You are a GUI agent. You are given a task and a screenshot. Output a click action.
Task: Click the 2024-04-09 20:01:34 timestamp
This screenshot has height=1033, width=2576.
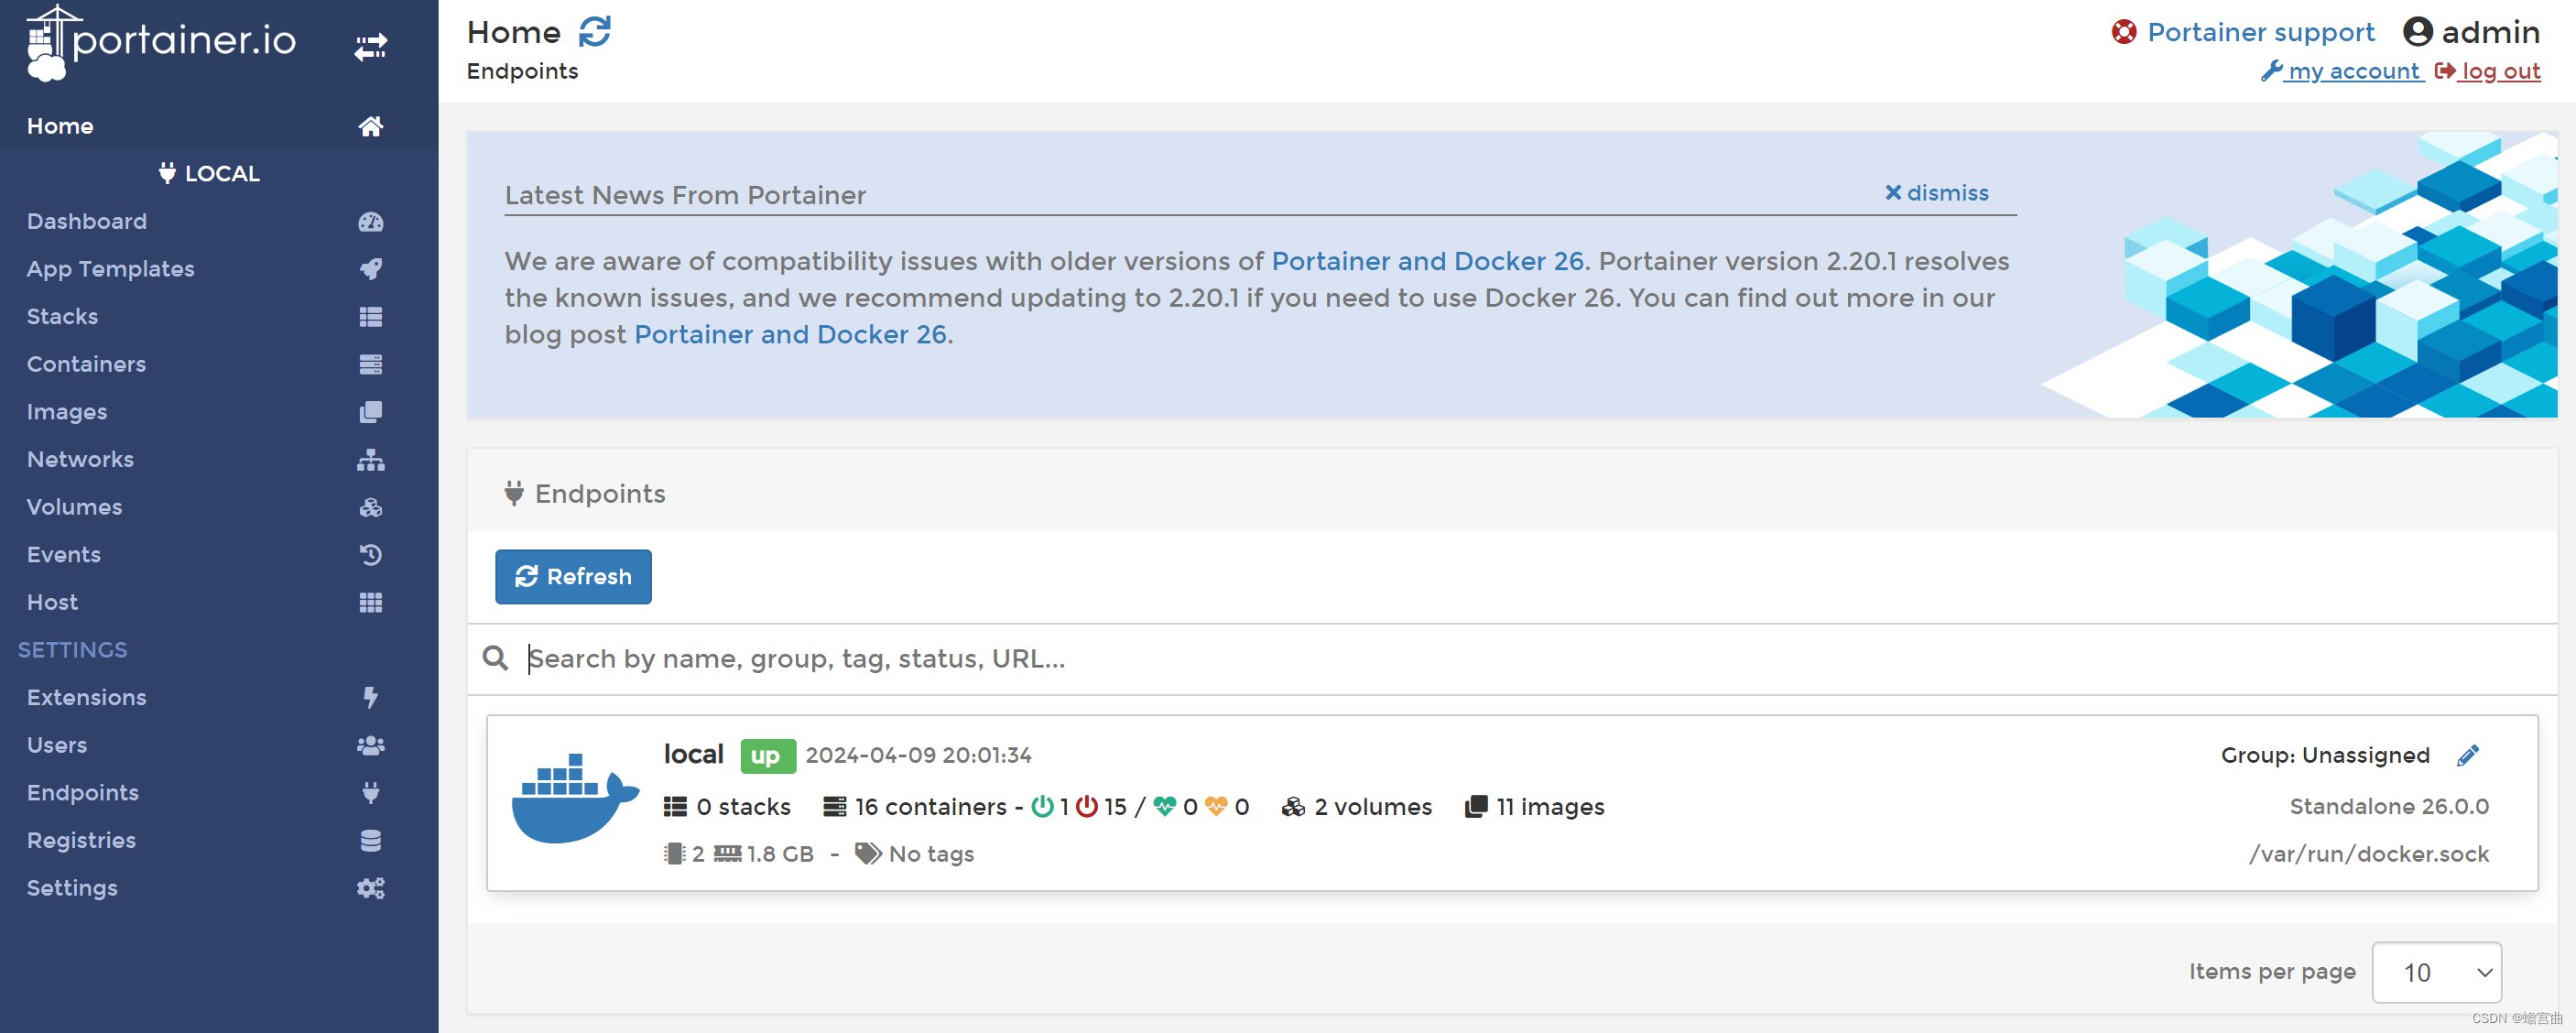point(918,755)
